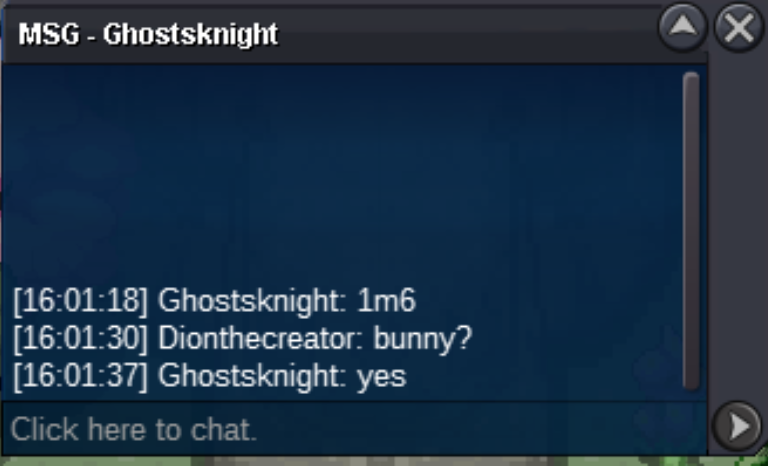Focus the 'Click here to chat.' input field
Image resolution: width=768 pixels, height=466 pixels.
[354, 429]
